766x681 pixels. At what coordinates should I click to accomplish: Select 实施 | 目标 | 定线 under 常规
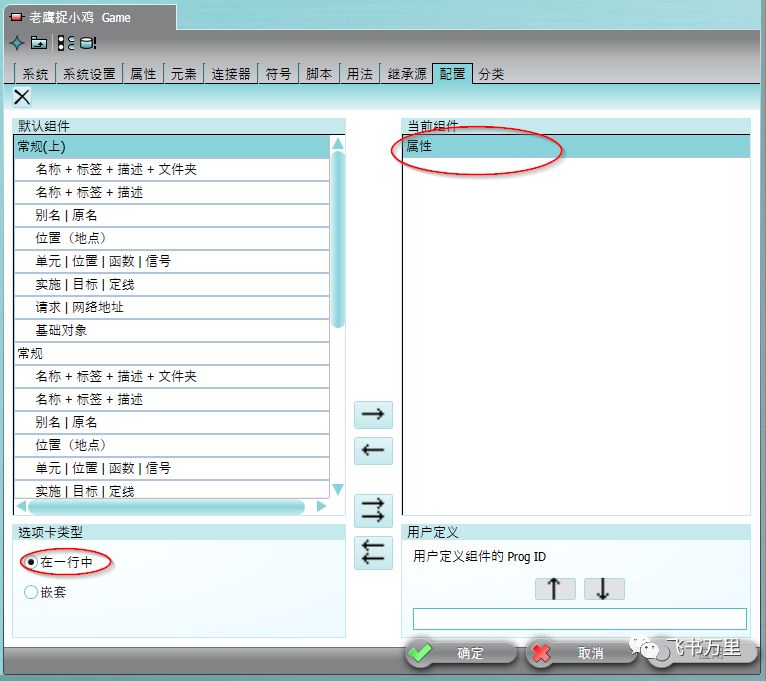click(172, 490)
